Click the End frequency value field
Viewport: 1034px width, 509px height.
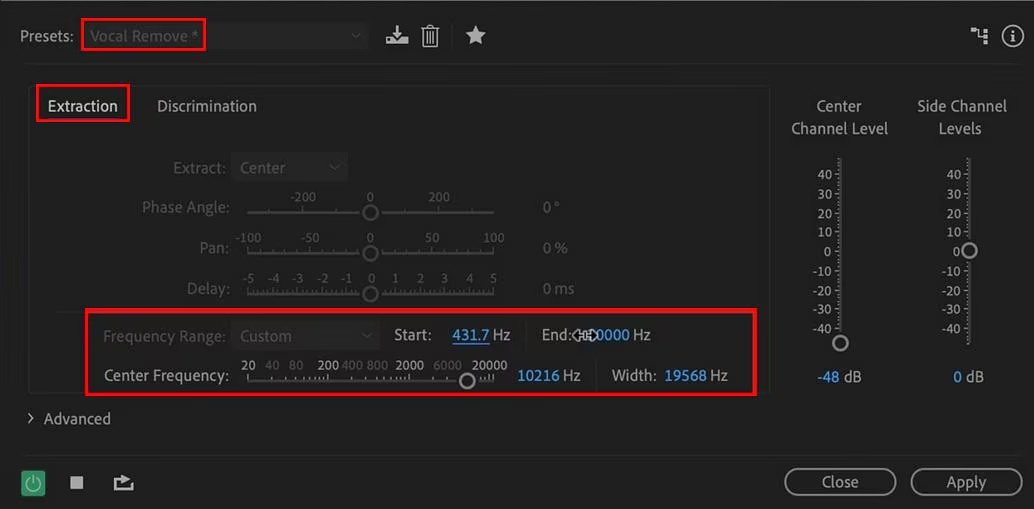tap(611, 335)
